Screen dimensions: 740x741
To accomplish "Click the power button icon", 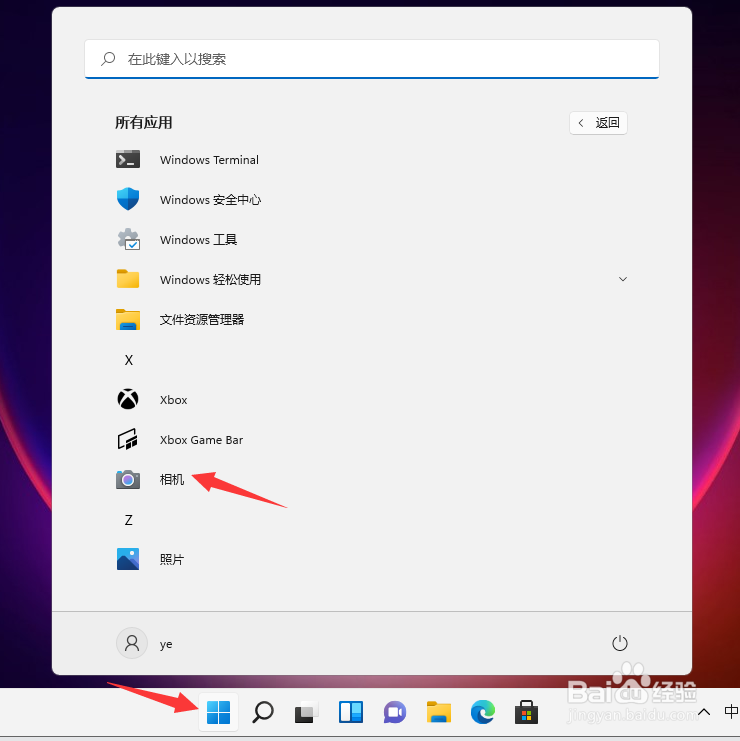I will coord(620,643).
